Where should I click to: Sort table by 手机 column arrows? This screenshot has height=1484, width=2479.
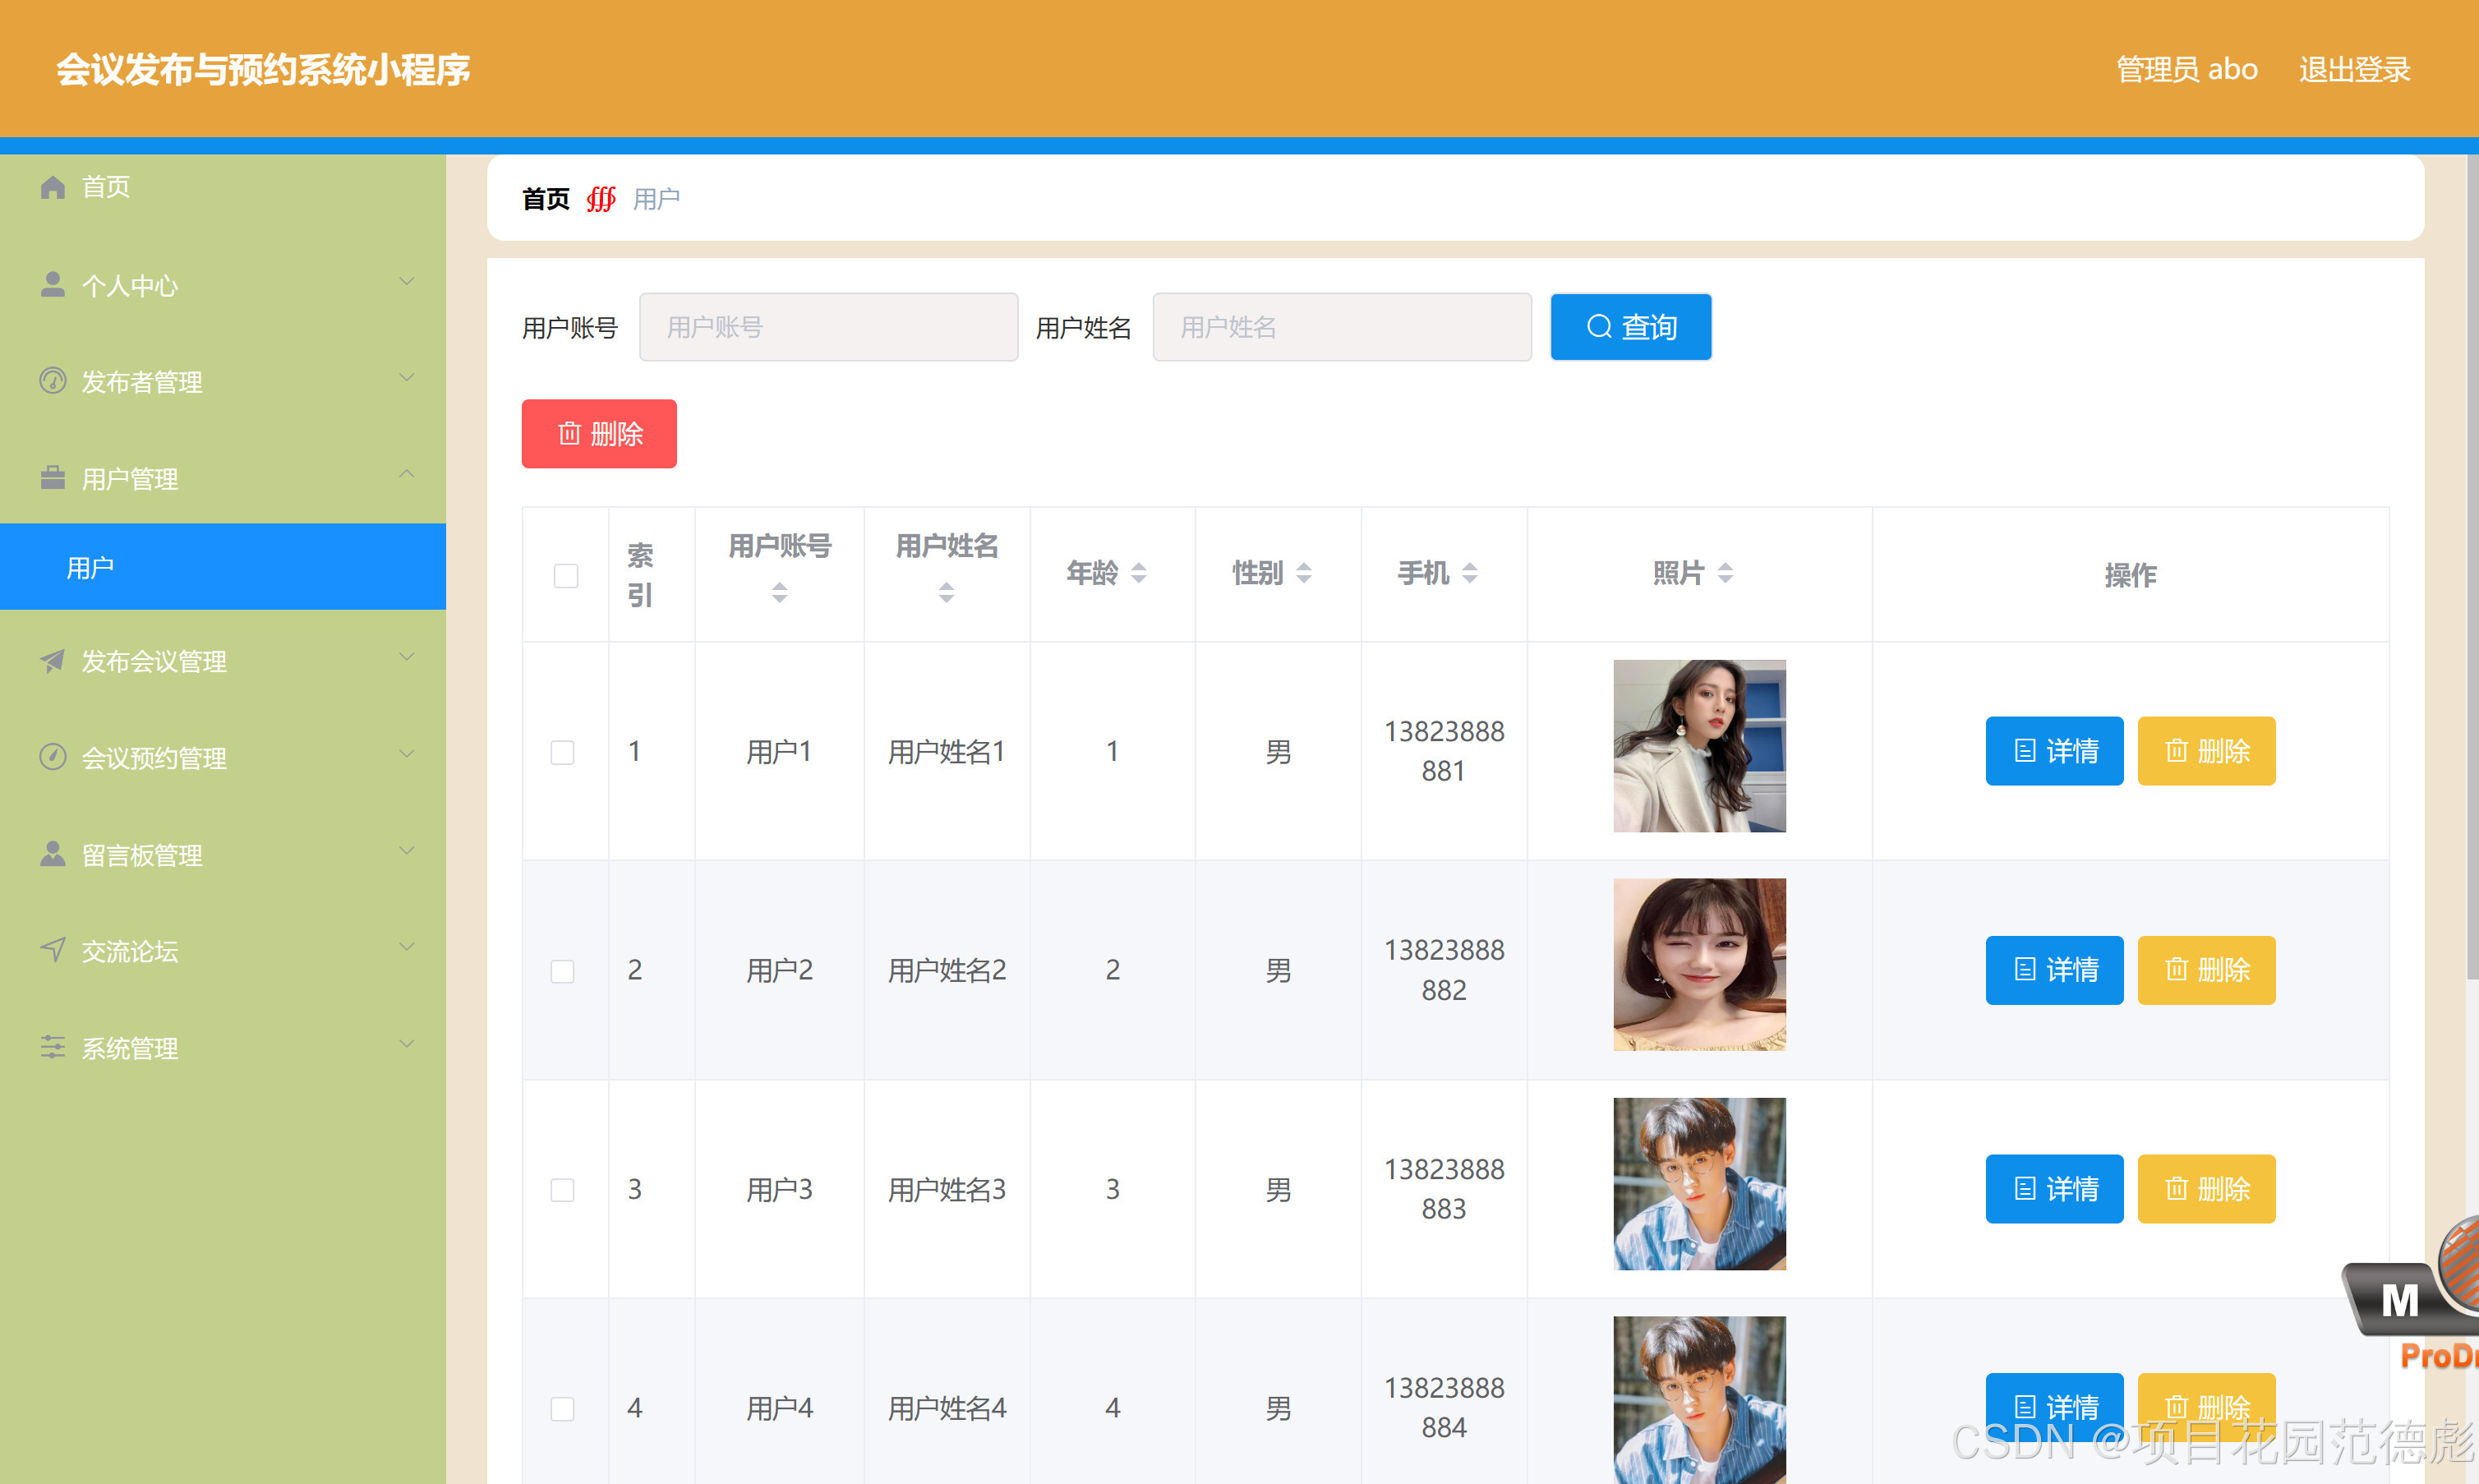[1469, 573]
